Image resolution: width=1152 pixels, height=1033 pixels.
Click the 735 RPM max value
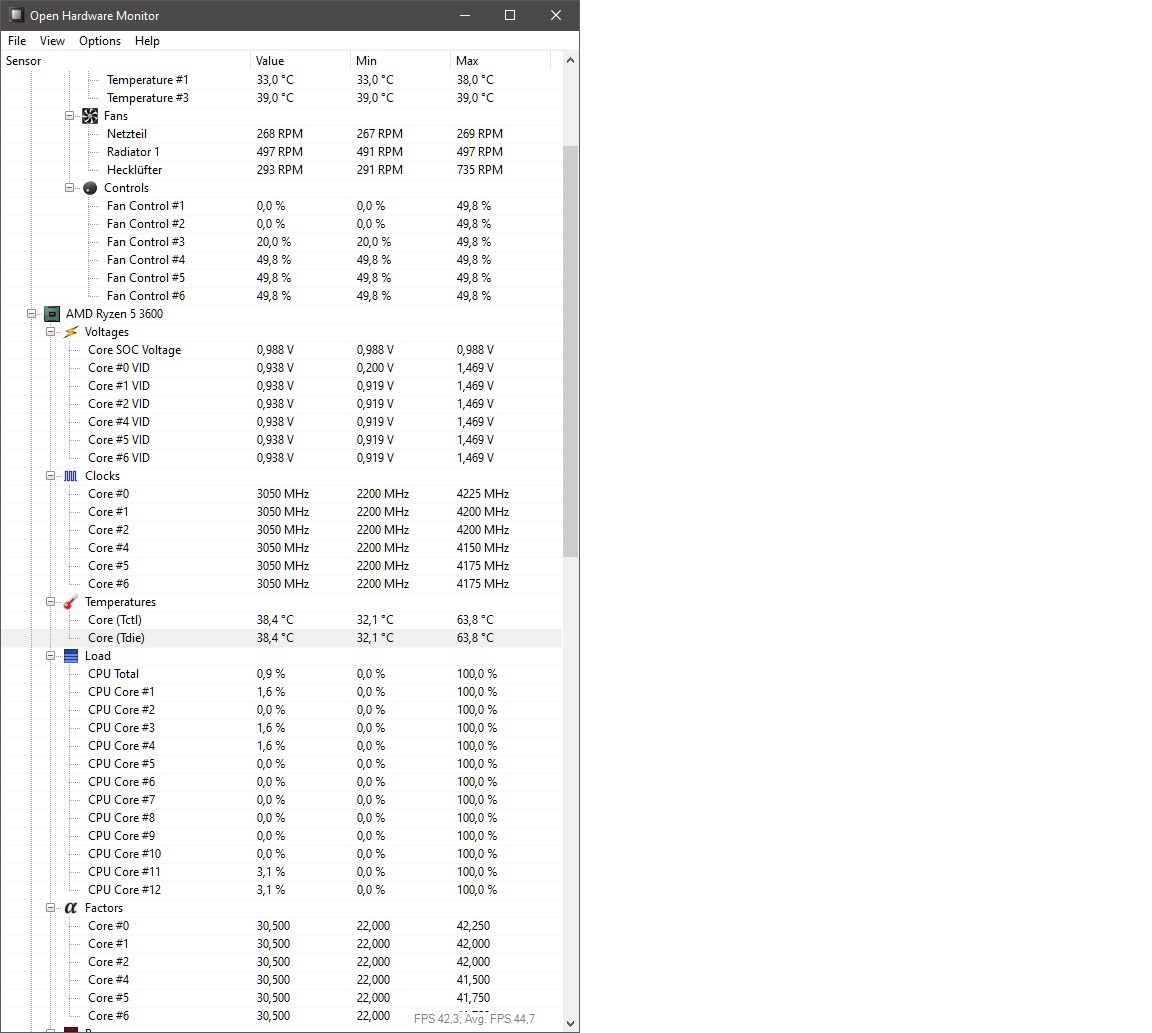(480, 170)
